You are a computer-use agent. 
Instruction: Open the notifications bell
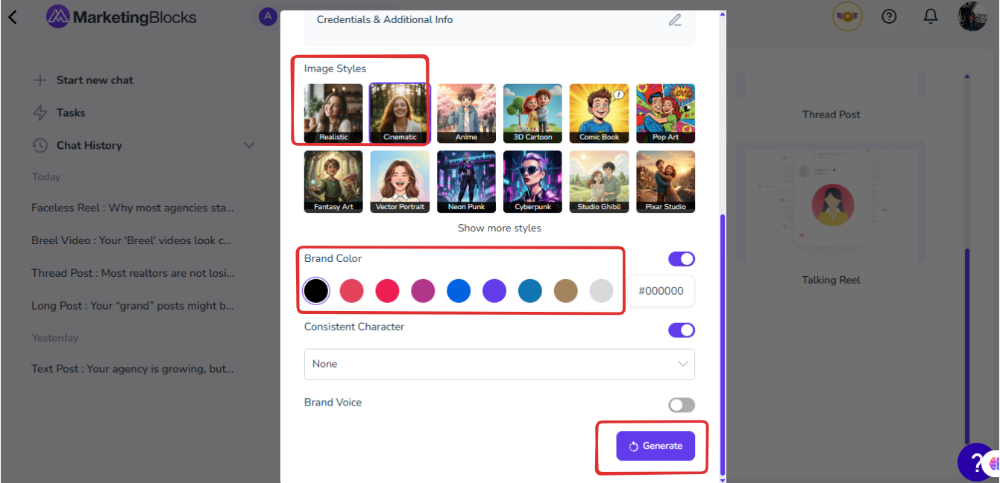click(931, 17)
